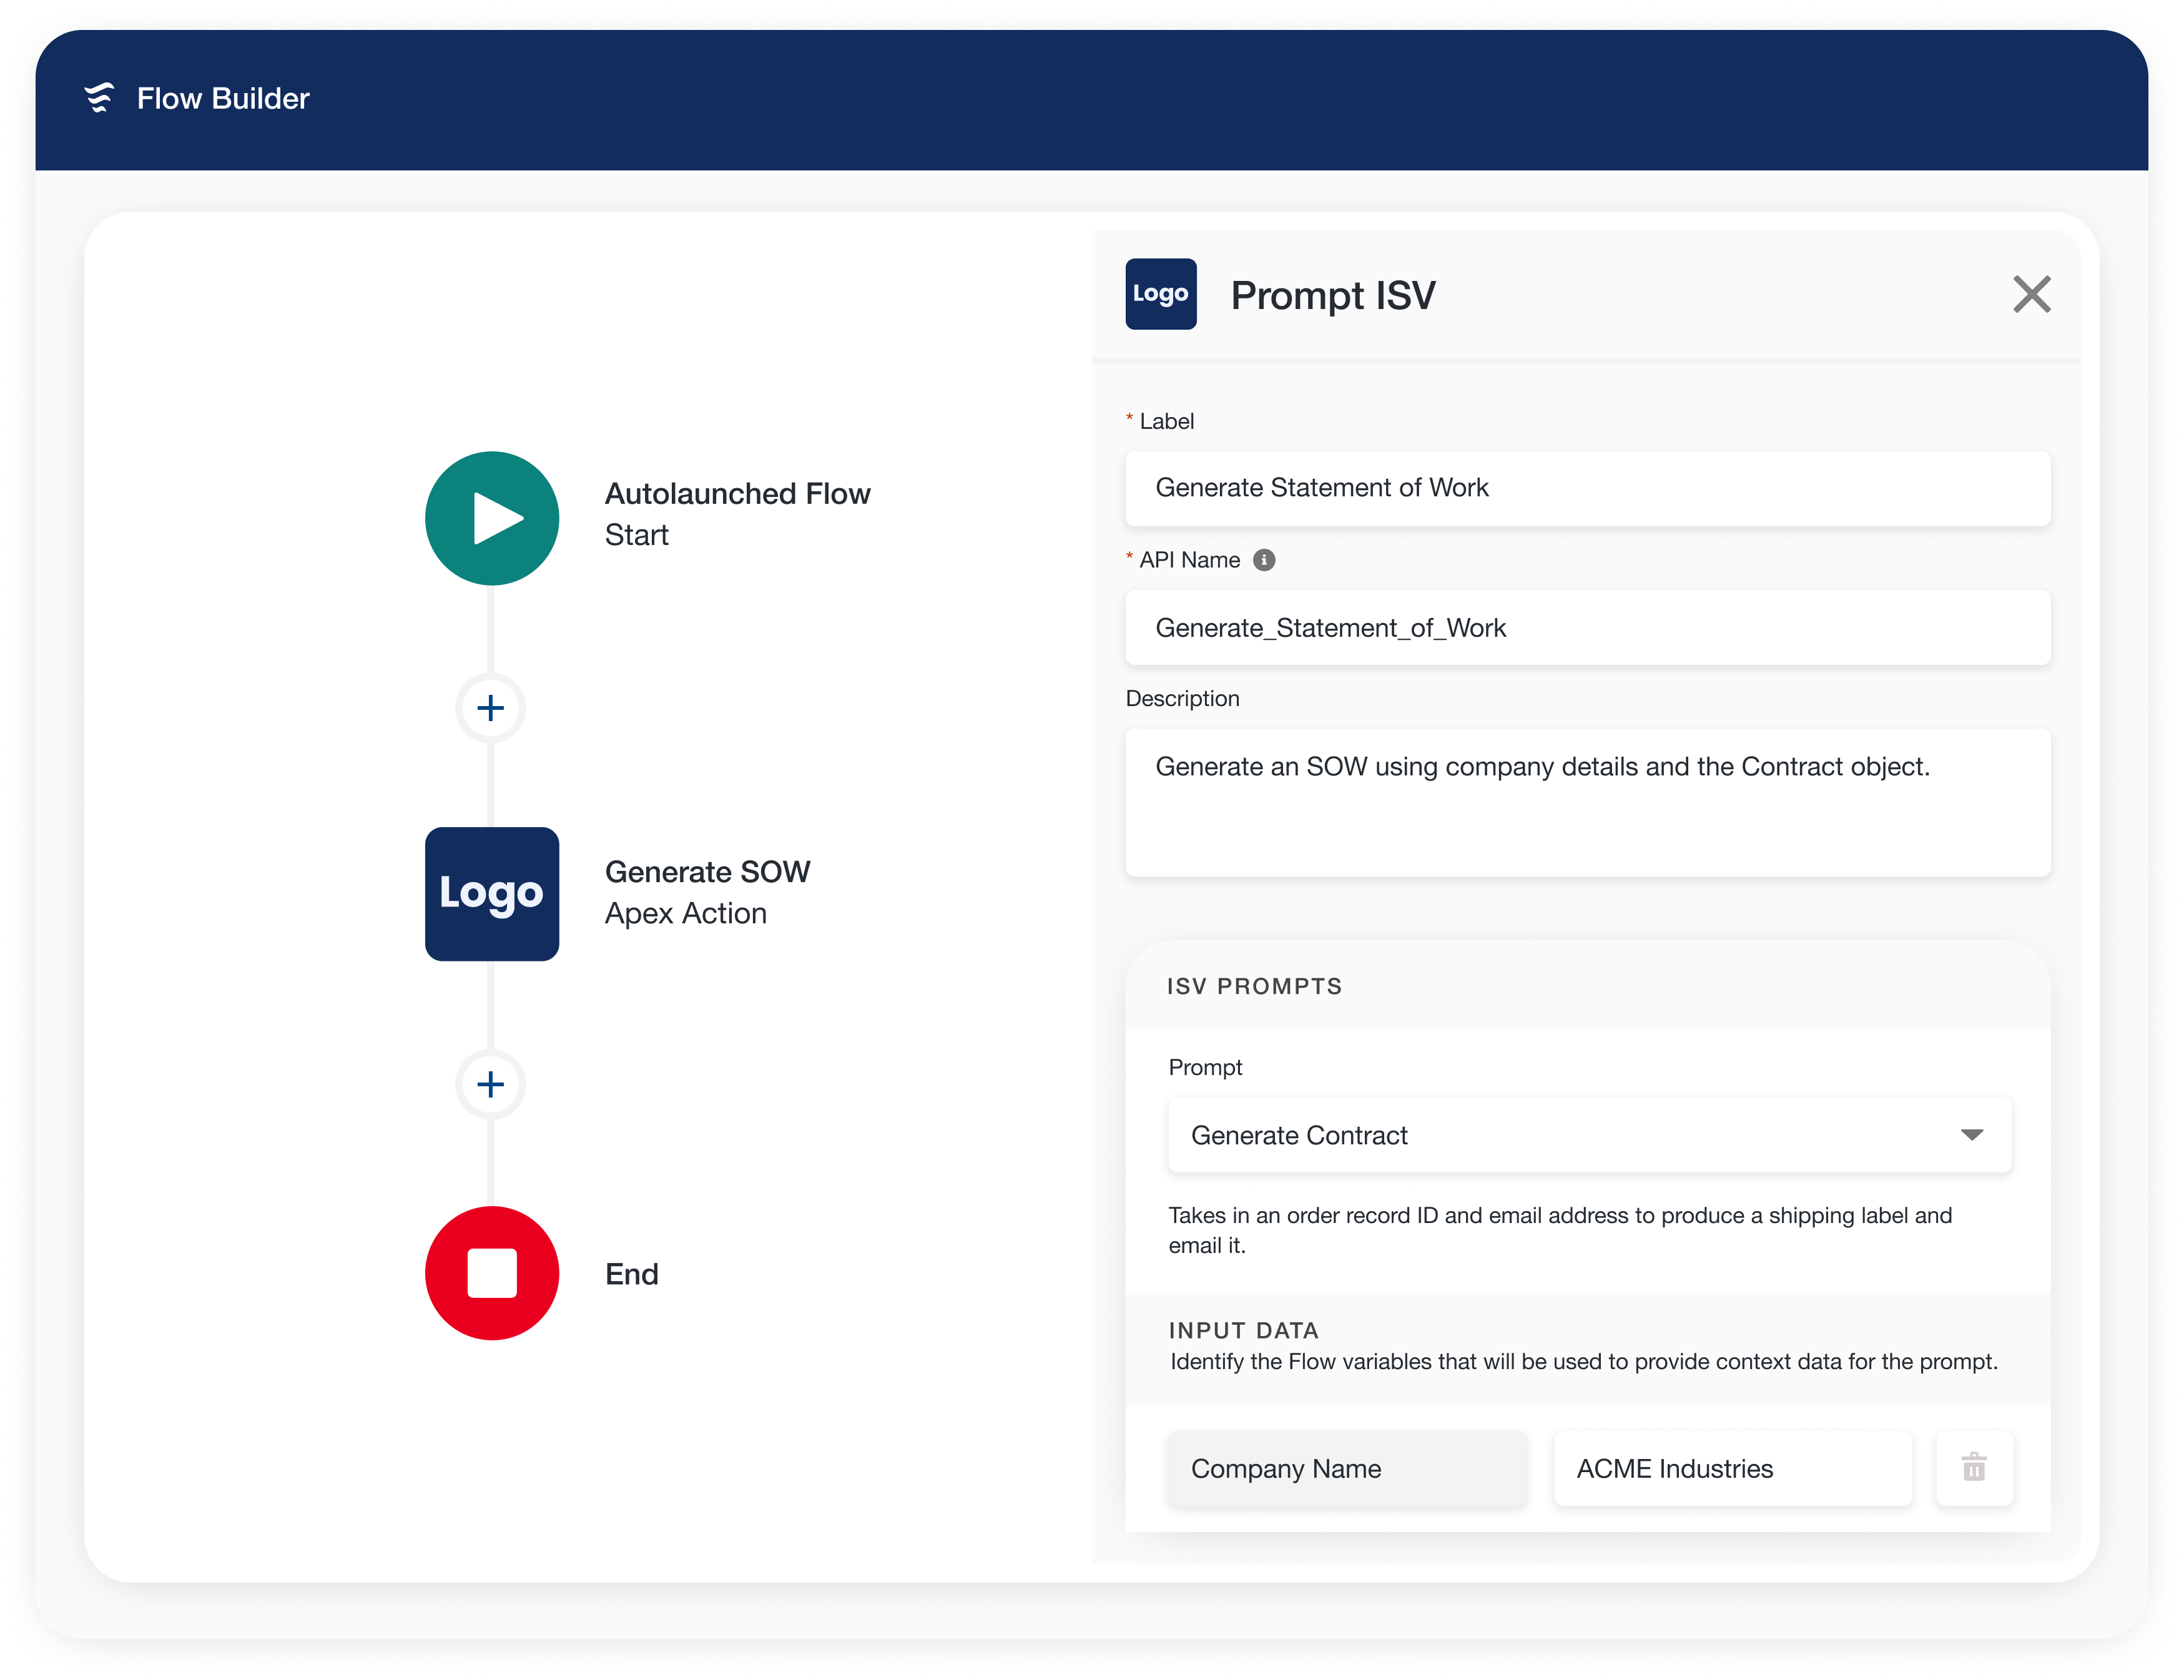Viewport: 2184px width, 1680px height.
Task: Click the Generate SOW Apex Action node
Action: [491, 894]
